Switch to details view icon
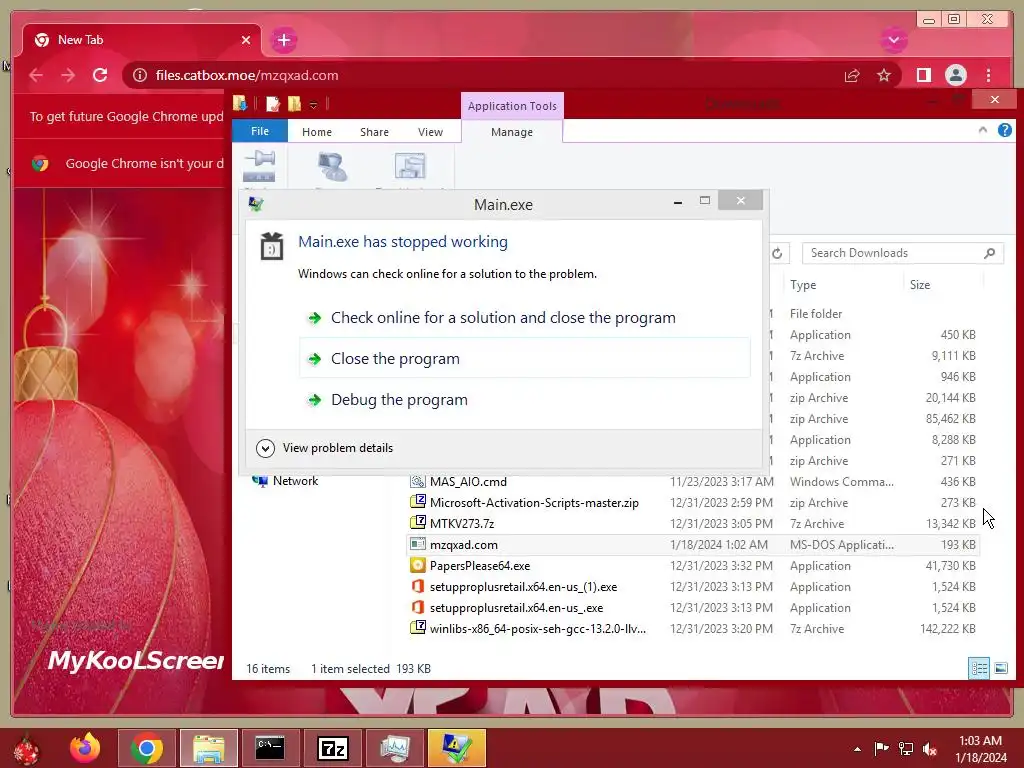Viewport: 1024px width, 768px height. coord(979,668)
